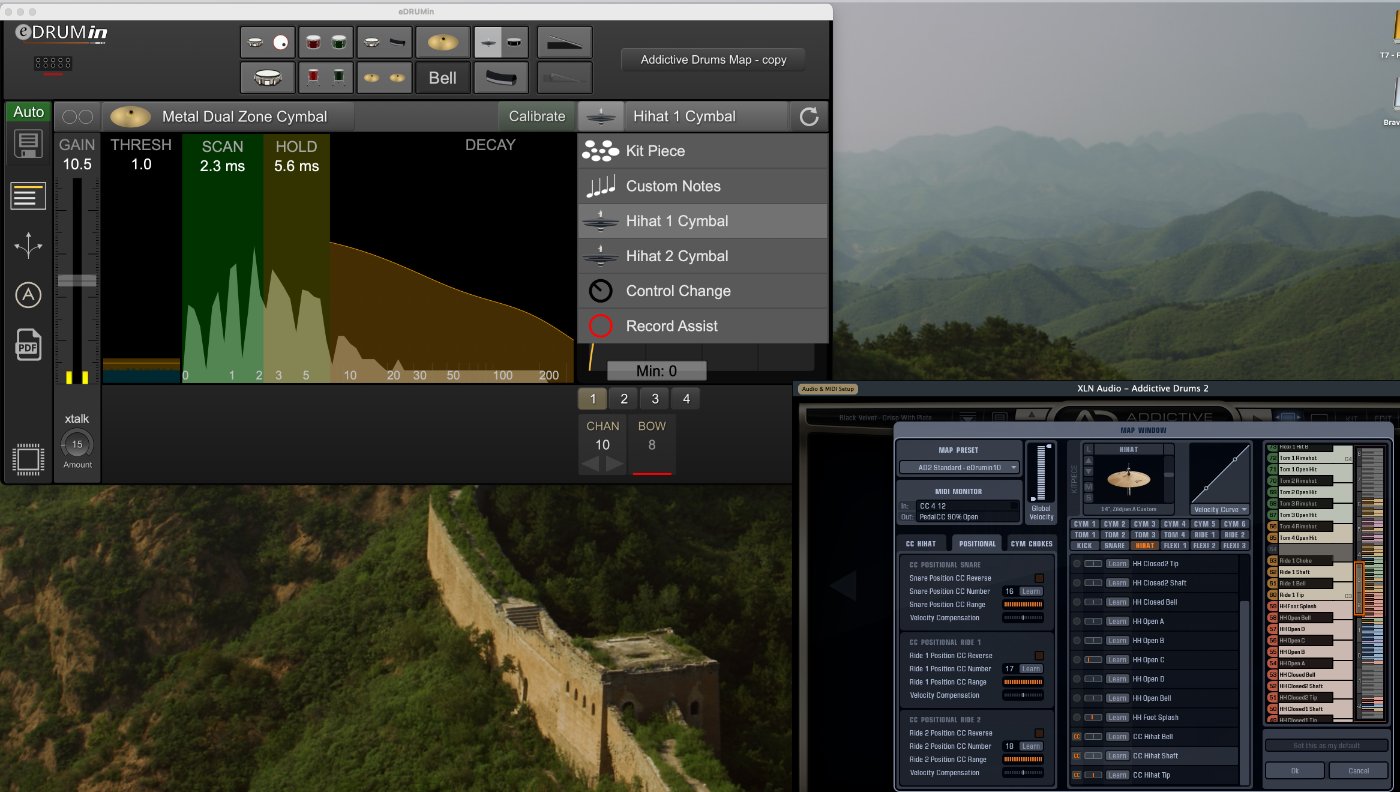Switch to the POSITIONAL tab
Screen dimensions: 1400x792
click(976, 543)
